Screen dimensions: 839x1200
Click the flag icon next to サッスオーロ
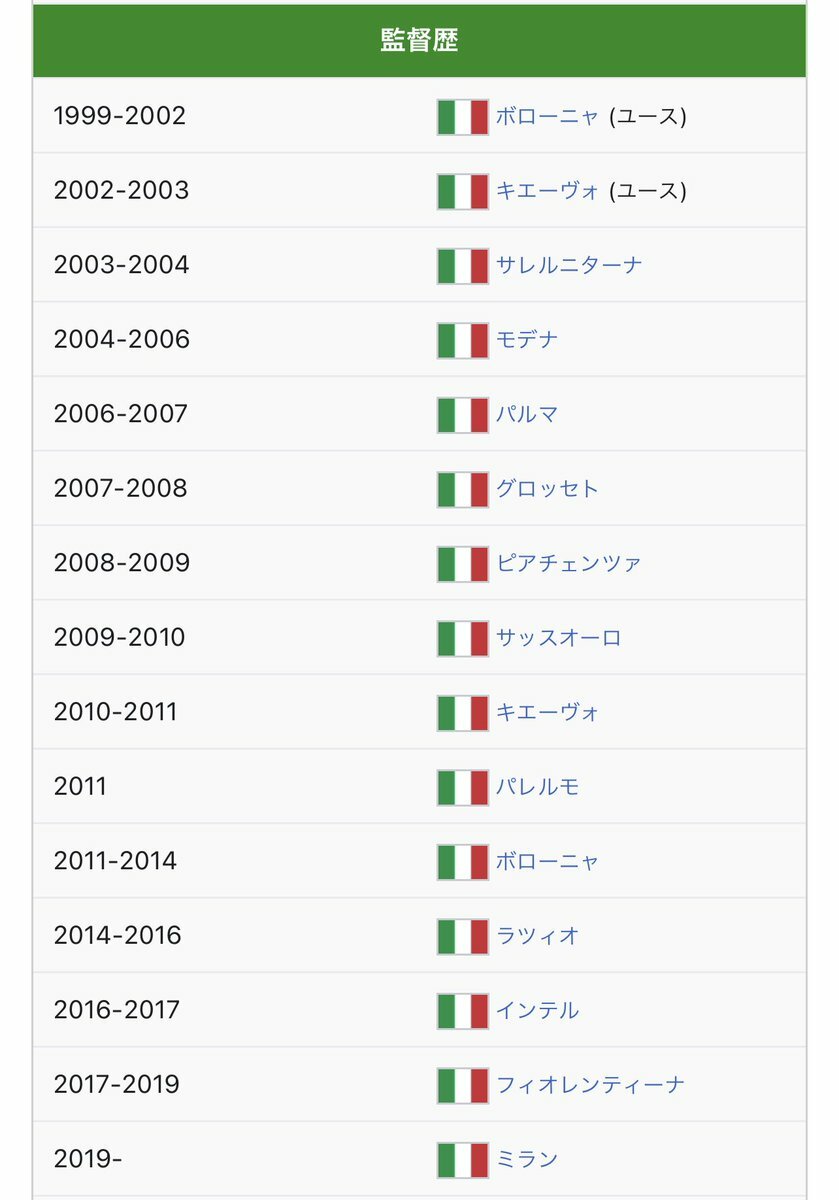click(x=462, y=638)
